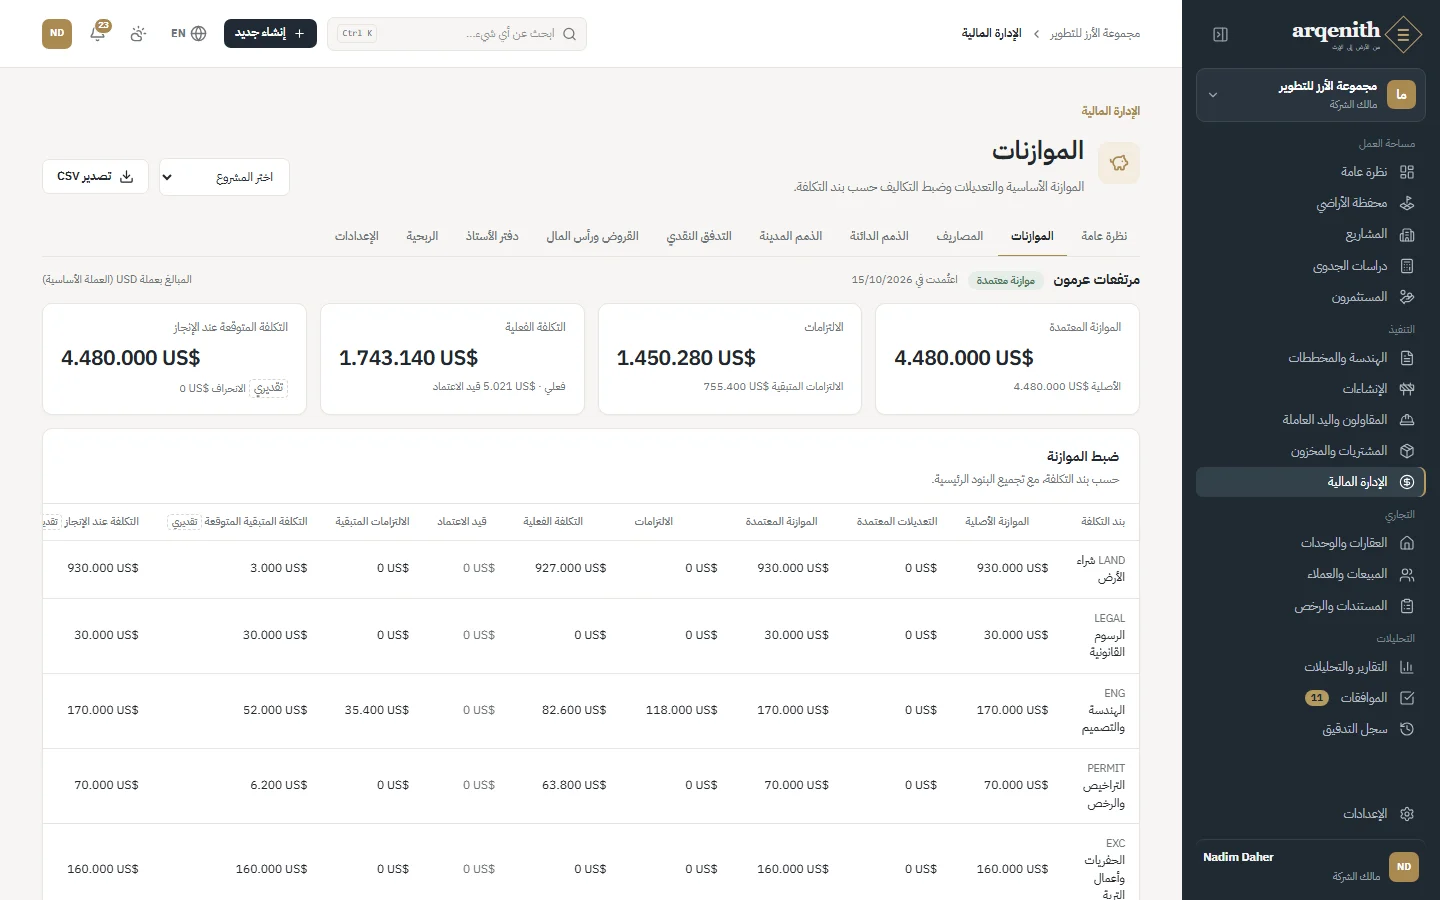This screenshot has width=1440, height=900.
Task: Open التقارير والتحليلات sidebar item
Action: tap(1310, 667)
